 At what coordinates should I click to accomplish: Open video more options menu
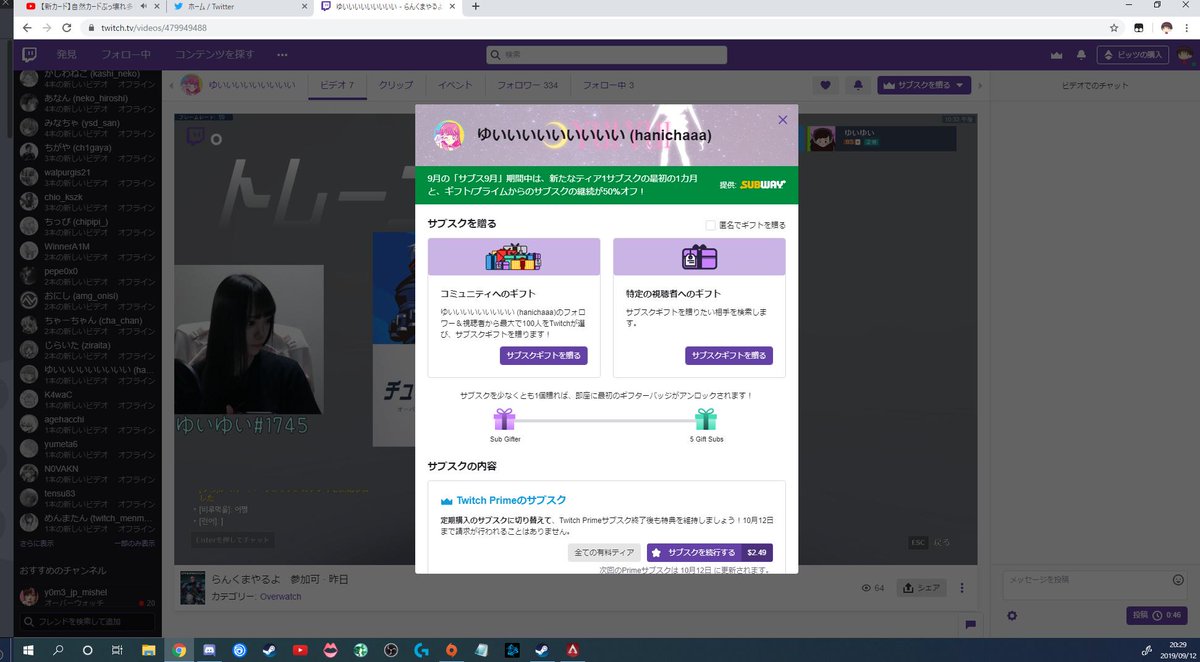click(x=962, y=588)
